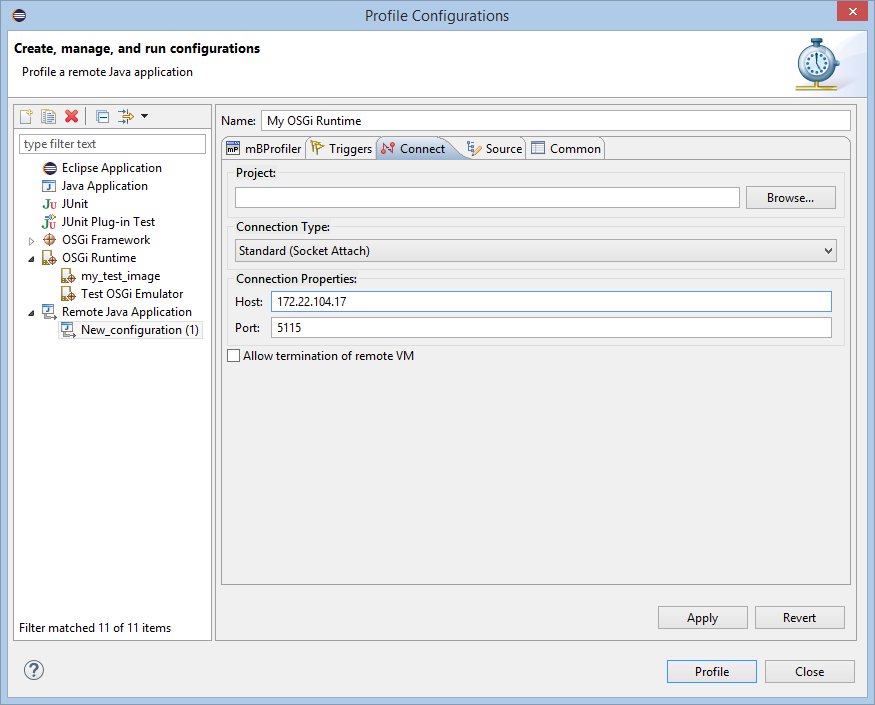Click into the Host input field
This screenshot has height=705, width=875.
550,302
